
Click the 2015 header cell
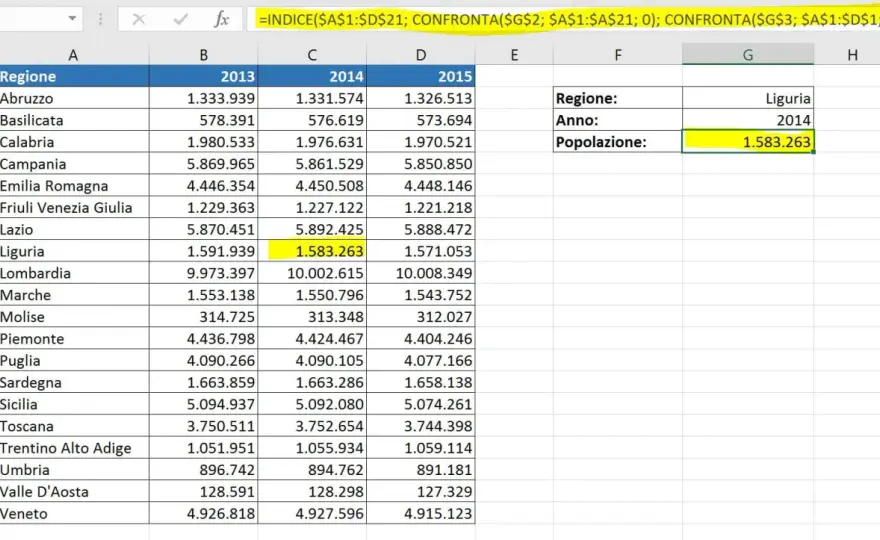(x=421, y=76)
